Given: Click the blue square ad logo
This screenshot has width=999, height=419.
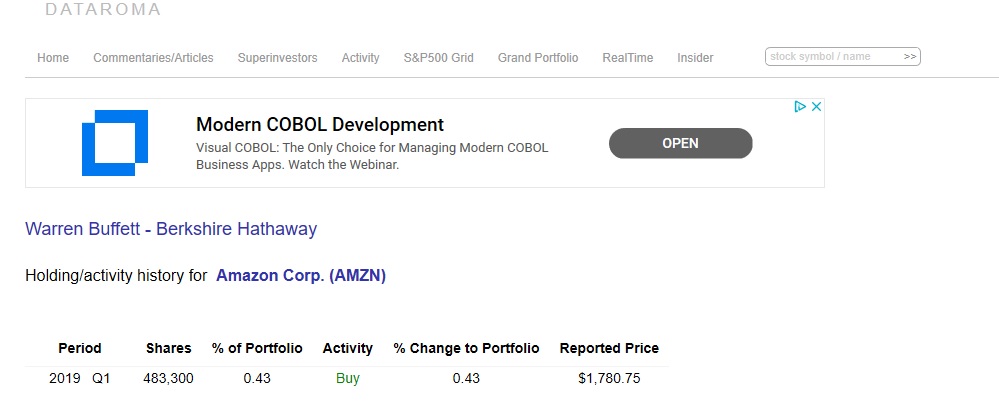Looking at the screenshot, I should 114,143.
